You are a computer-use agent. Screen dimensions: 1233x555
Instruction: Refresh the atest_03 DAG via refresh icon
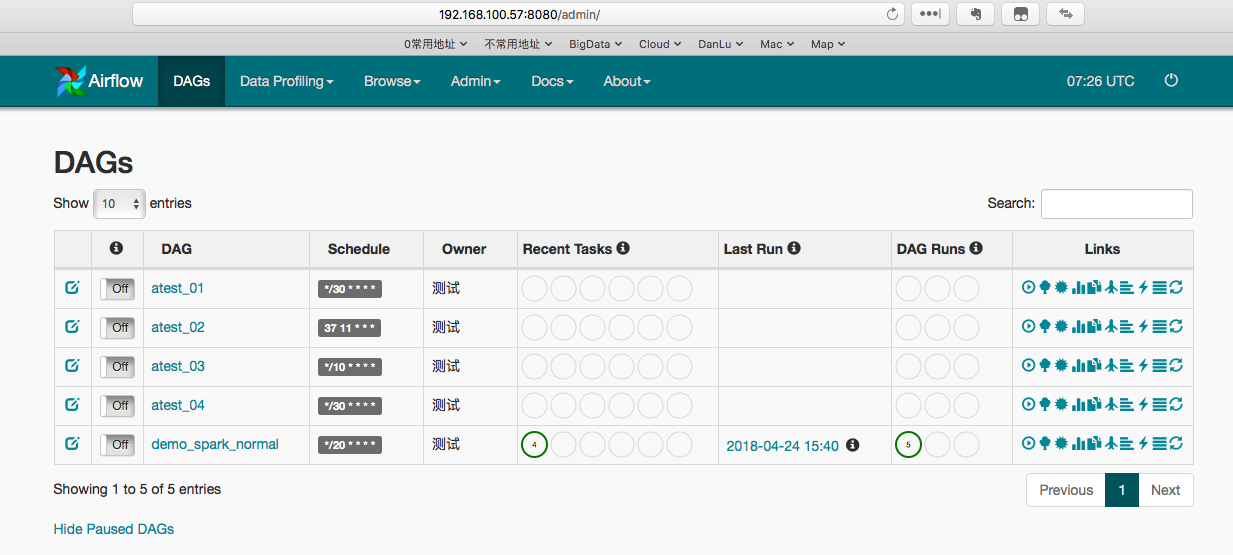(1176, 365)
